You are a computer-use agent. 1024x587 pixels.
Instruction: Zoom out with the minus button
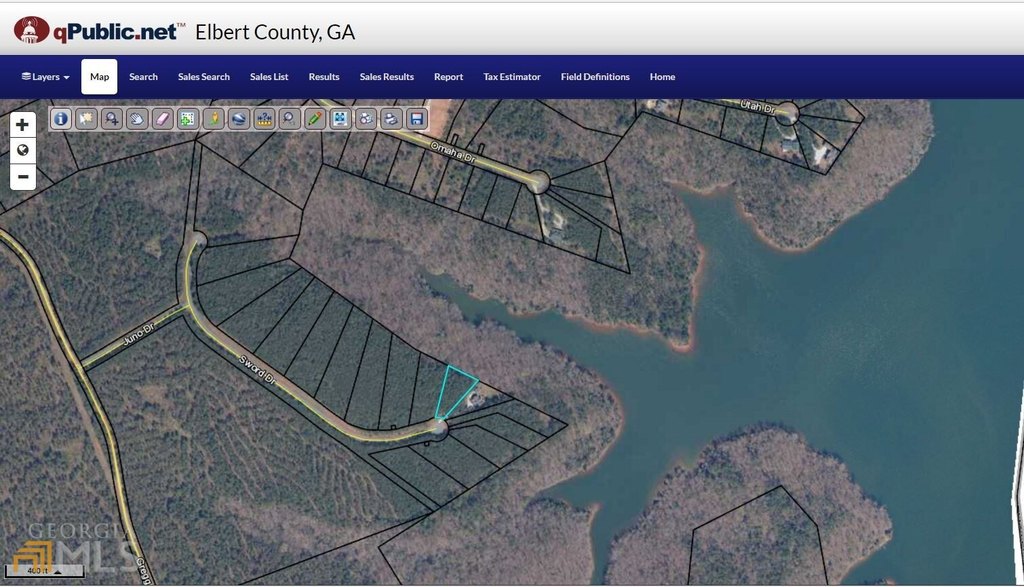click(23, 177)
